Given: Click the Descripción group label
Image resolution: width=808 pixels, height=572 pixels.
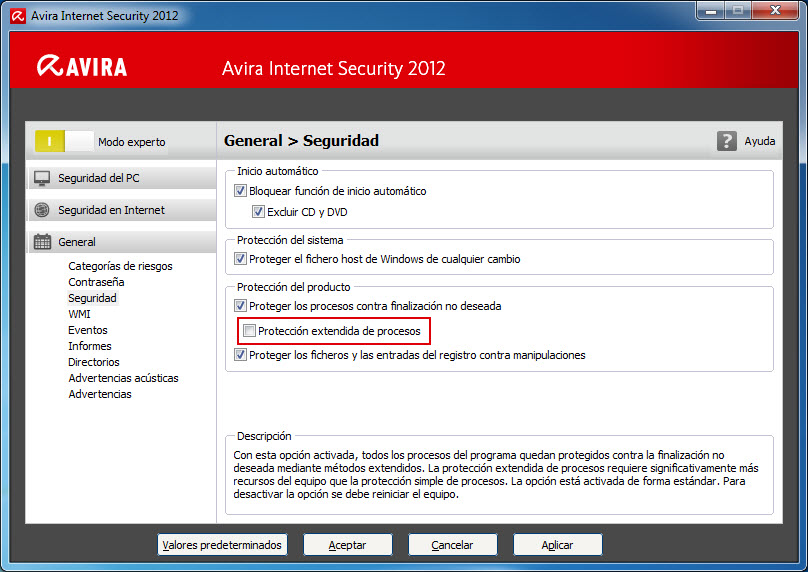Looking at the screenshot, I should coord(264,436).
